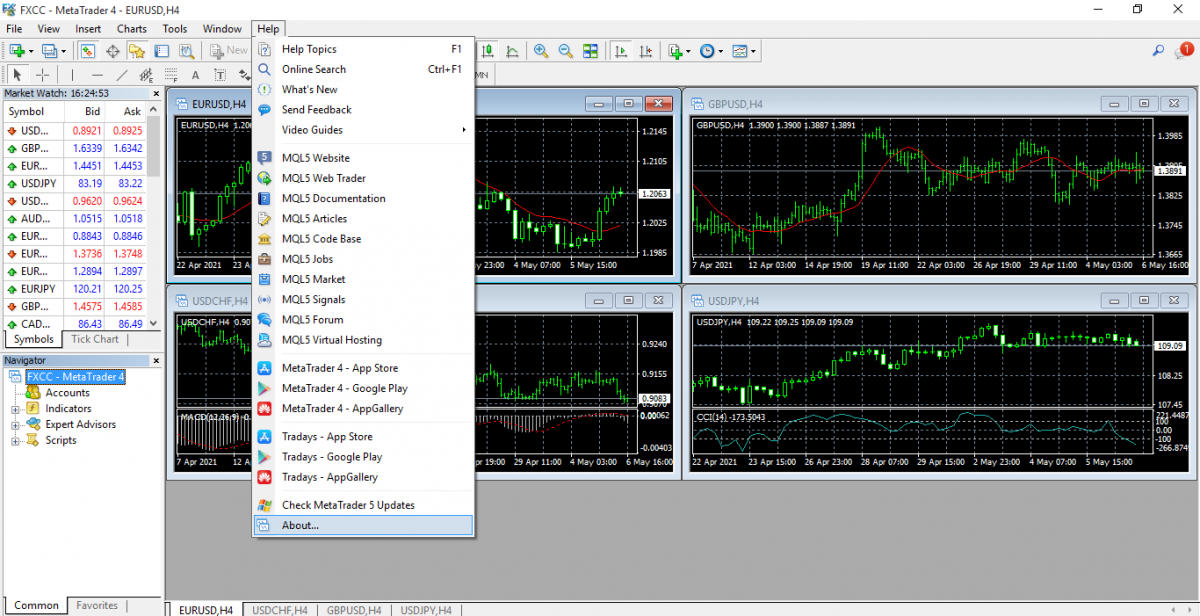Select the GBPUSD,H4 chart tab
Viewport: 1200px width, 616px height.
[354, 609]
